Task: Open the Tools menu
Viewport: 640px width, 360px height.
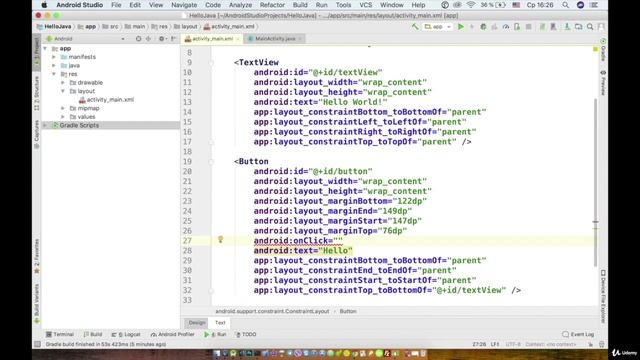Action: coord(343,5)
